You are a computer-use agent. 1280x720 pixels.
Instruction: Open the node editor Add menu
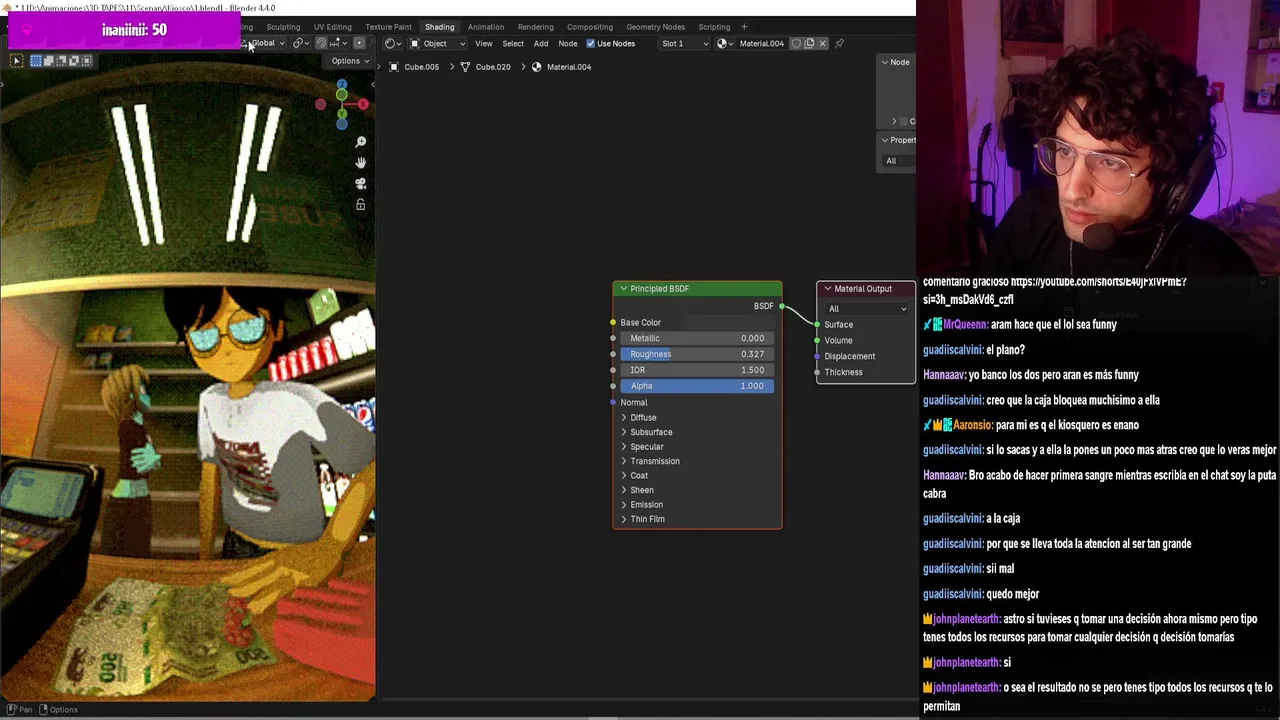pyautogui.click(x=541, y=43)
